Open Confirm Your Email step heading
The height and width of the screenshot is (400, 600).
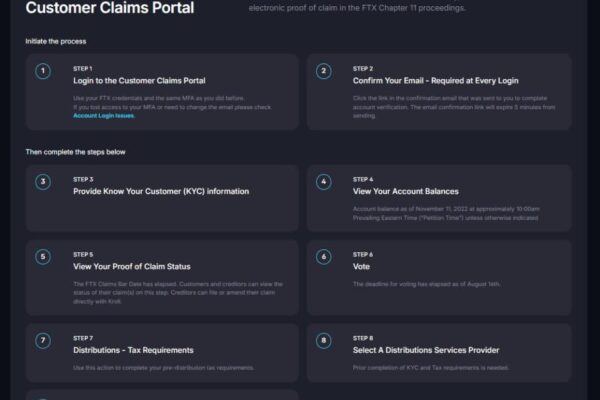coord(435,81)
